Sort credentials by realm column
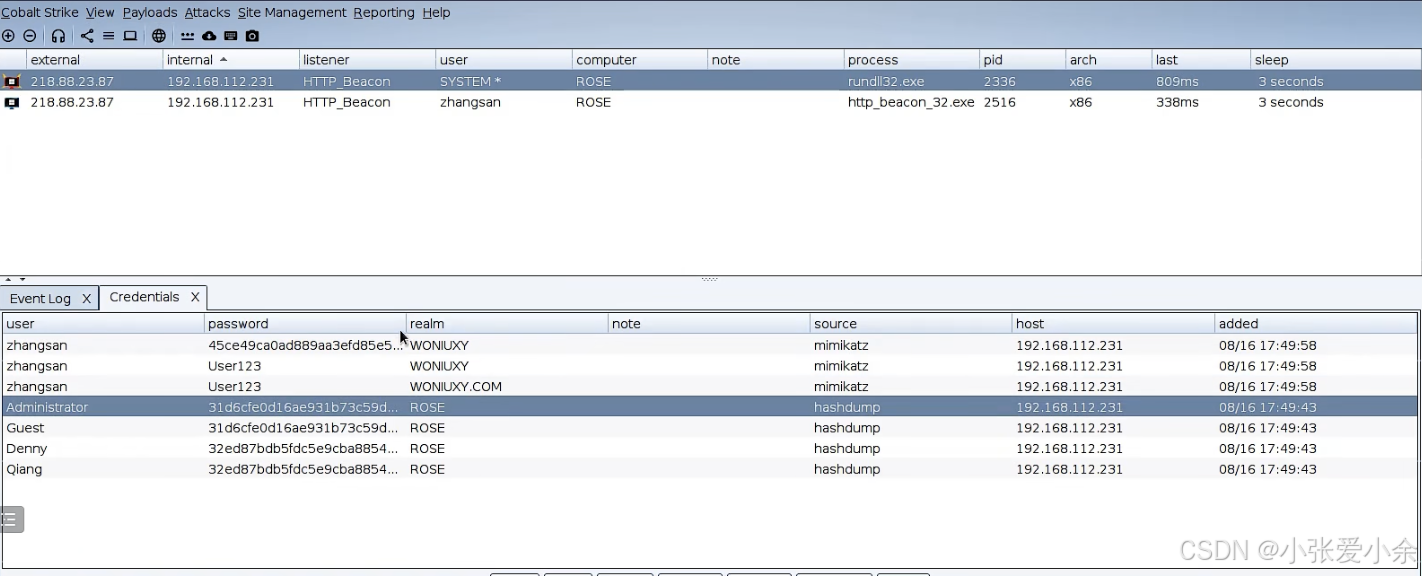The height and width of the screenshot is (576, 1422). [x=507, y=324]
